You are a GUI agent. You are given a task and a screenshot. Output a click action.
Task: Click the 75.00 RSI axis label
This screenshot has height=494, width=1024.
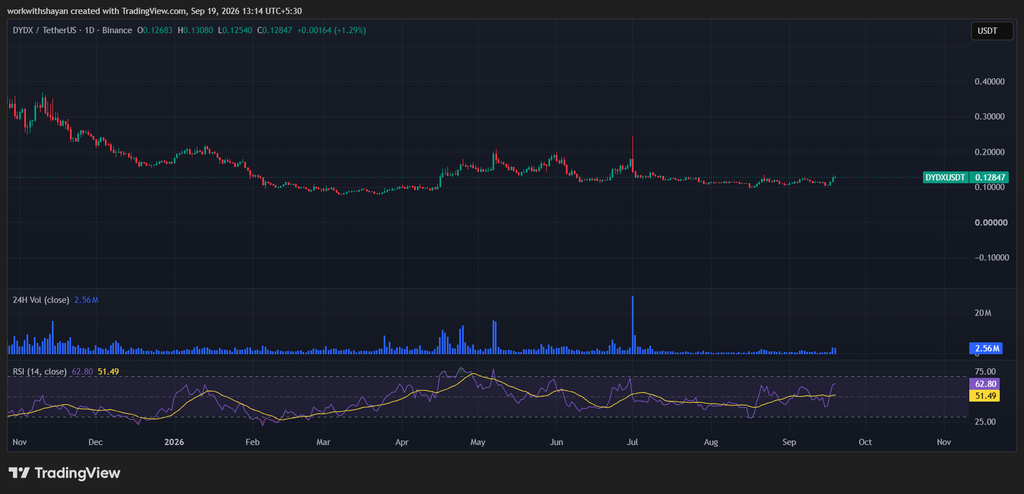983,371
